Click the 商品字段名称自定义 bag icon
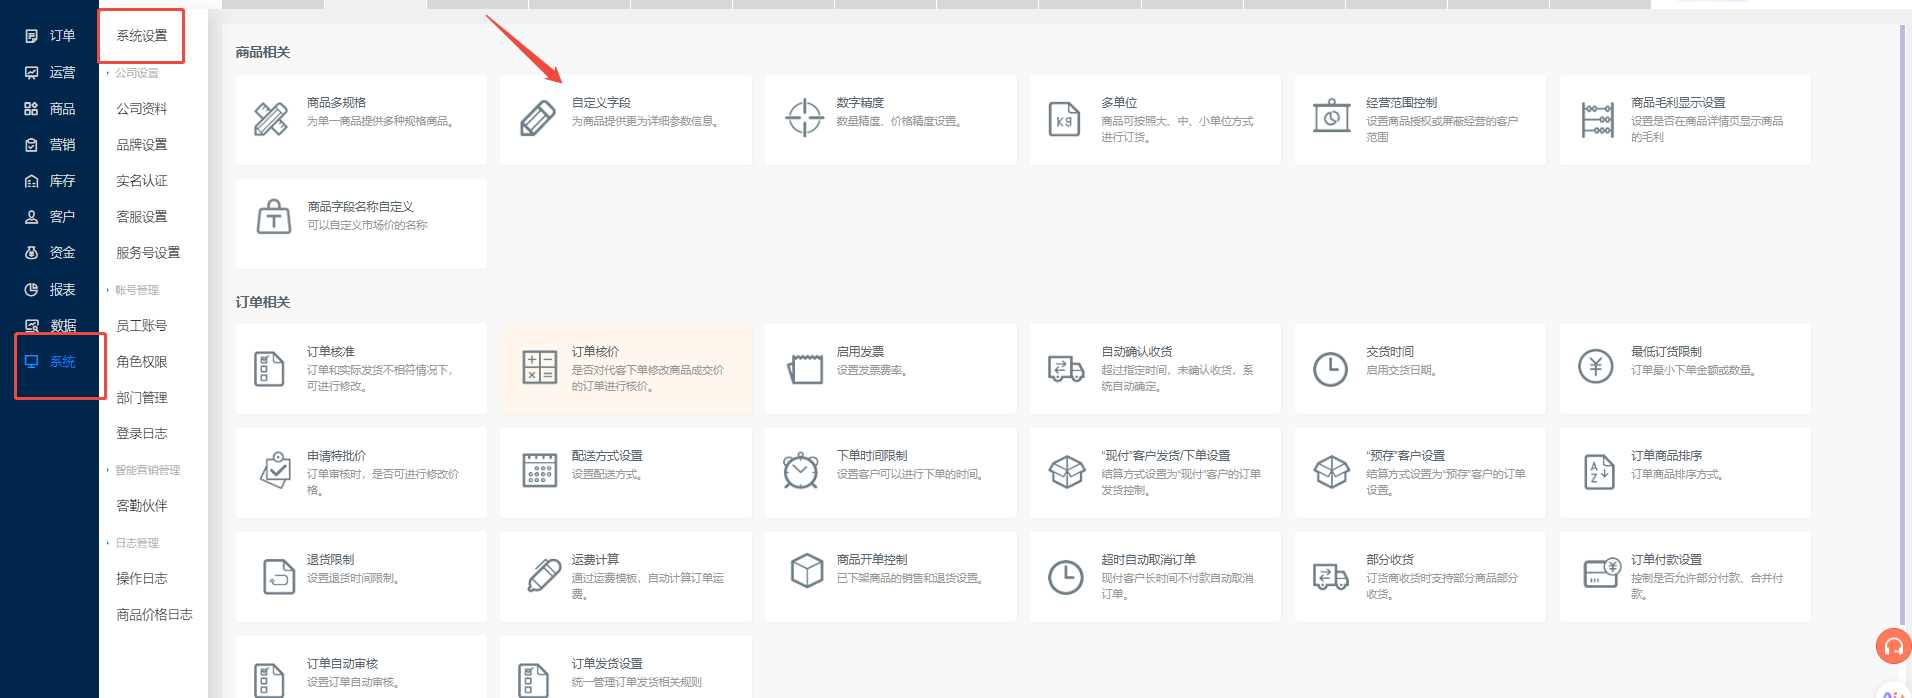This screenshot has height=698, width=1912. pos(273,216)
